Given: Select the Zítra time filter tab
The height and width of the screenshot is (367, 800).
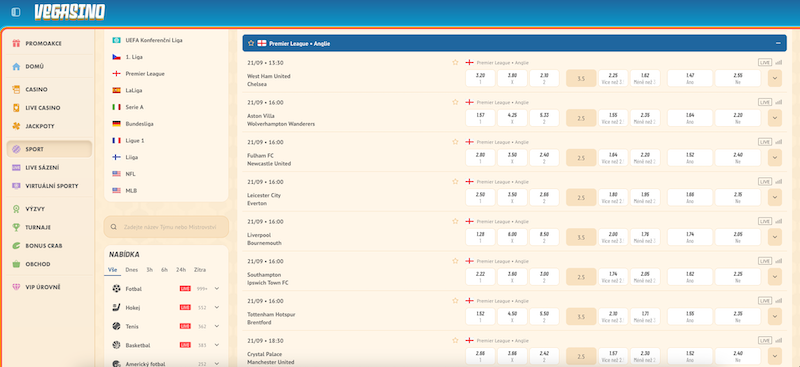Looking at the screenshot, I should coord(200,270).
